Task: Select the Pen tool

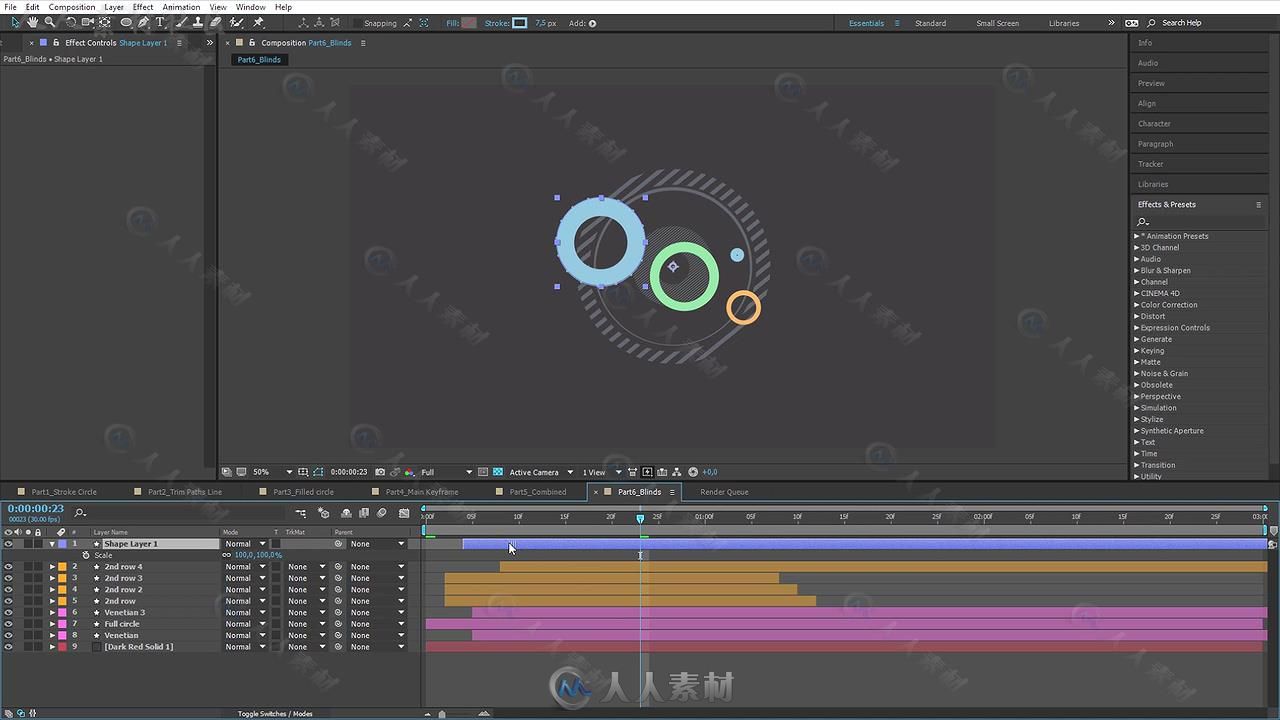Action: (x=144, y=22)
